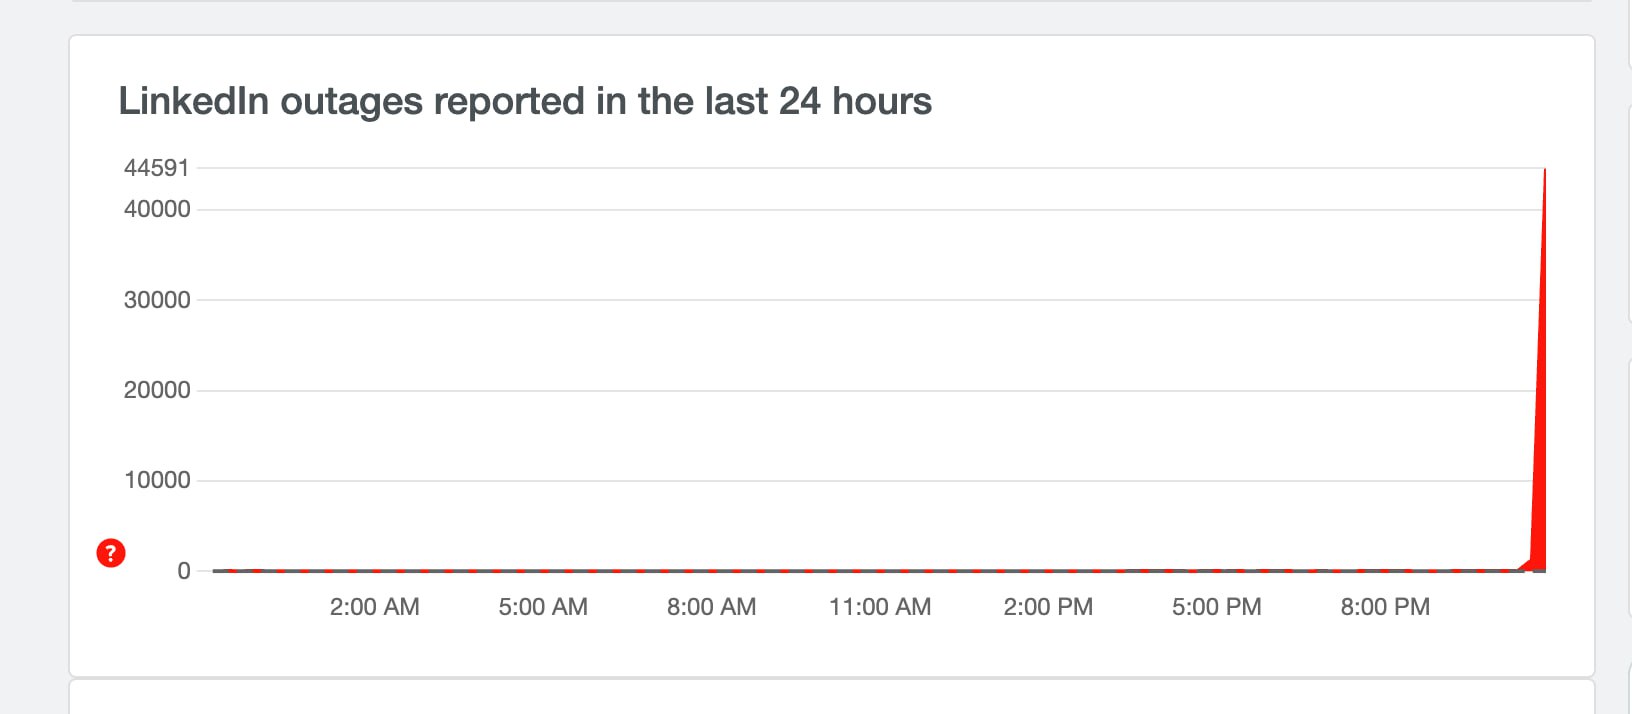1632x714 pixels.
Task: Click the base of the red outage spike
Action: 1540,565
